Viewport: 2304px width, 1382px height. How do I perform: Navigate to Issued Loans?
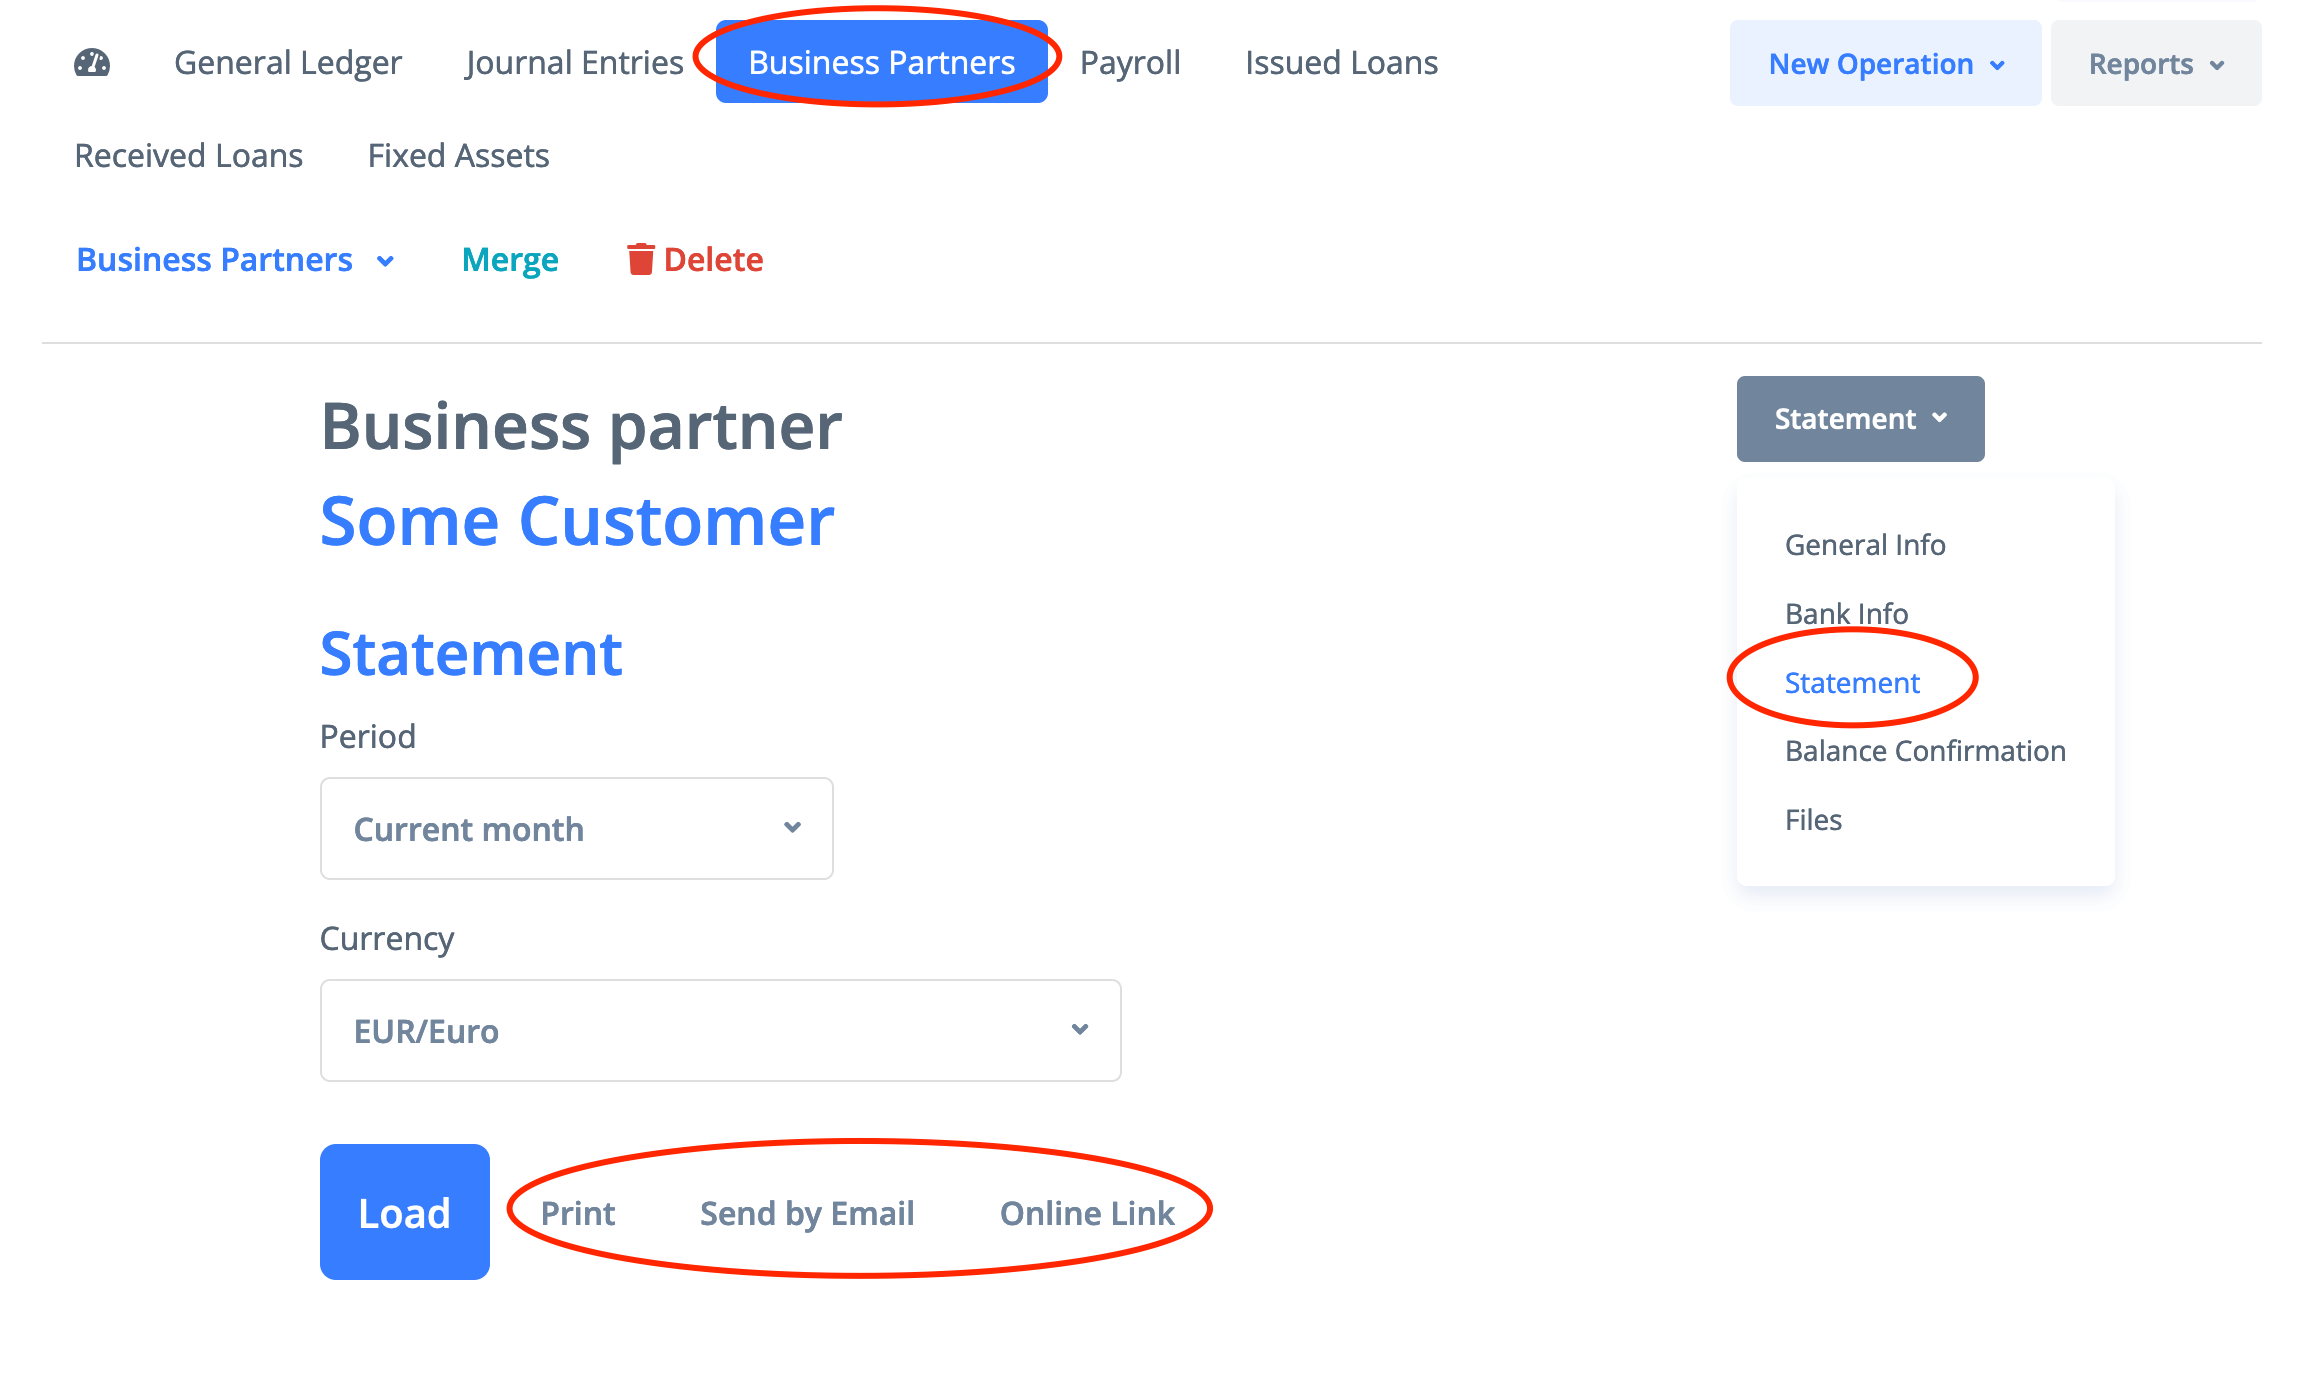pyautogui.click(x=1341, y=63)
